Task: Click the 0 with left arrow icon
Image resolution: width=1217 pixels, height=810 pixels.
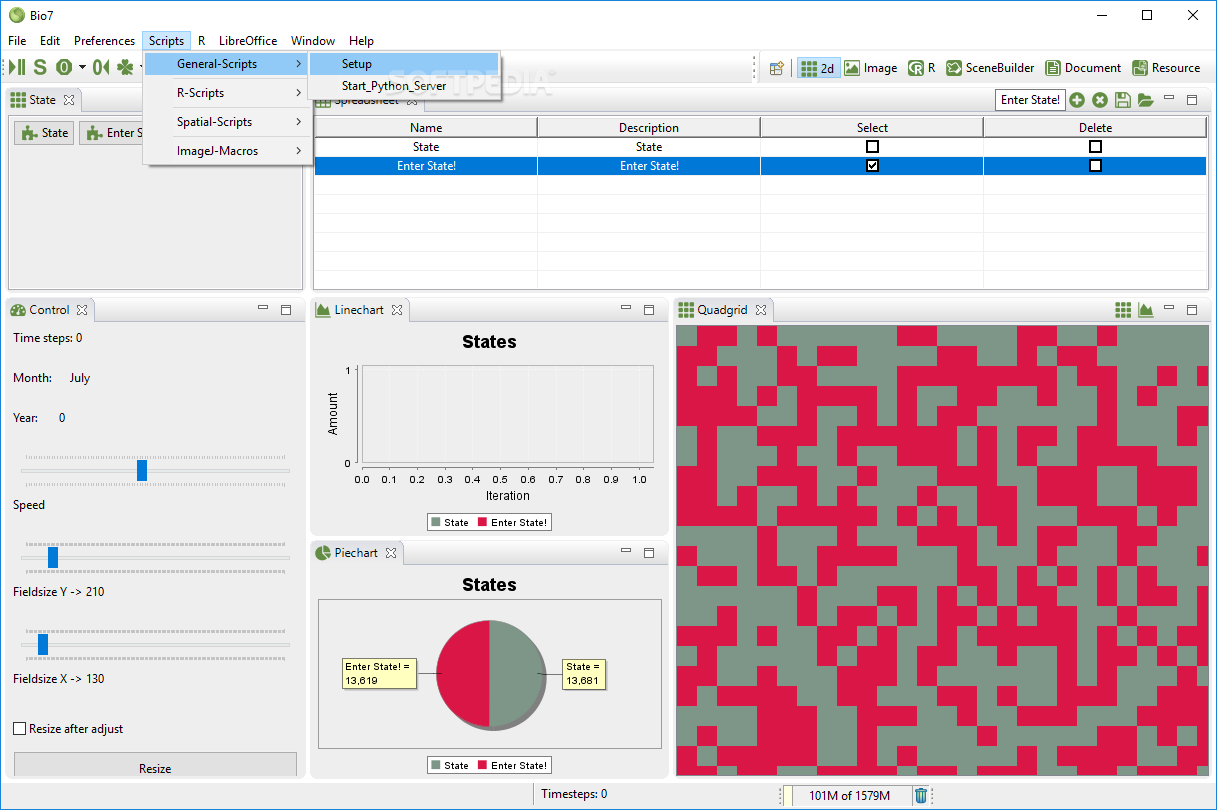Action: (x=101, y=67)
